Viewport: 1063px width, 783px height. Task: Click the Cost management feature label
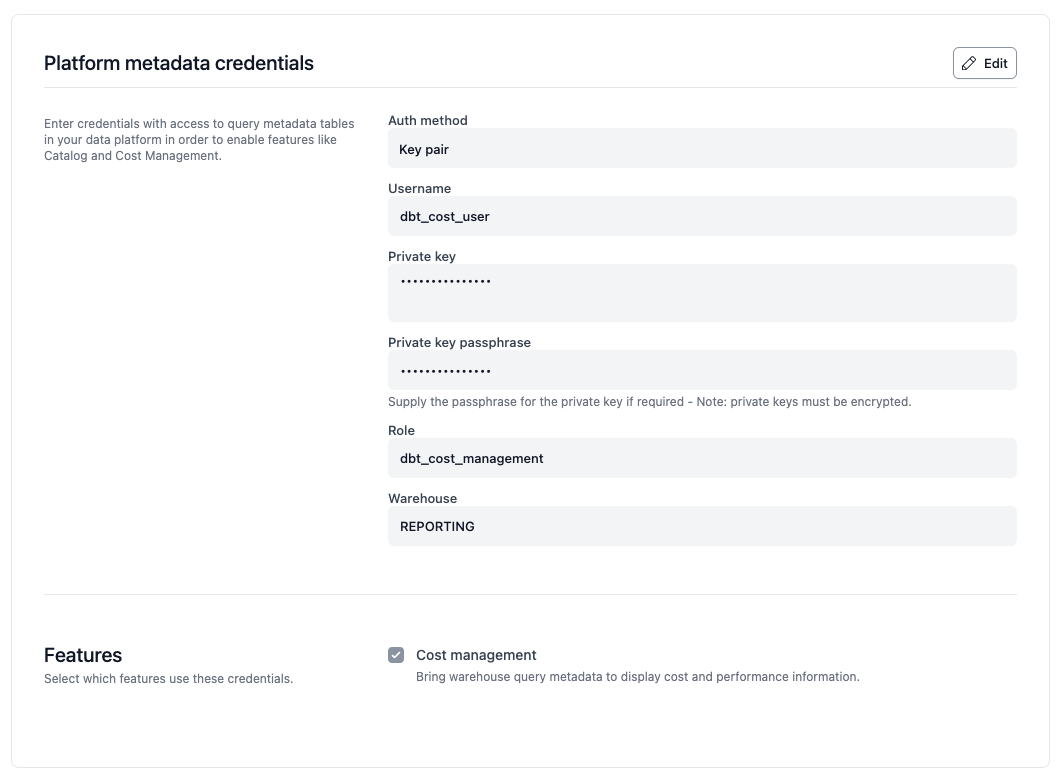[476, 654]
